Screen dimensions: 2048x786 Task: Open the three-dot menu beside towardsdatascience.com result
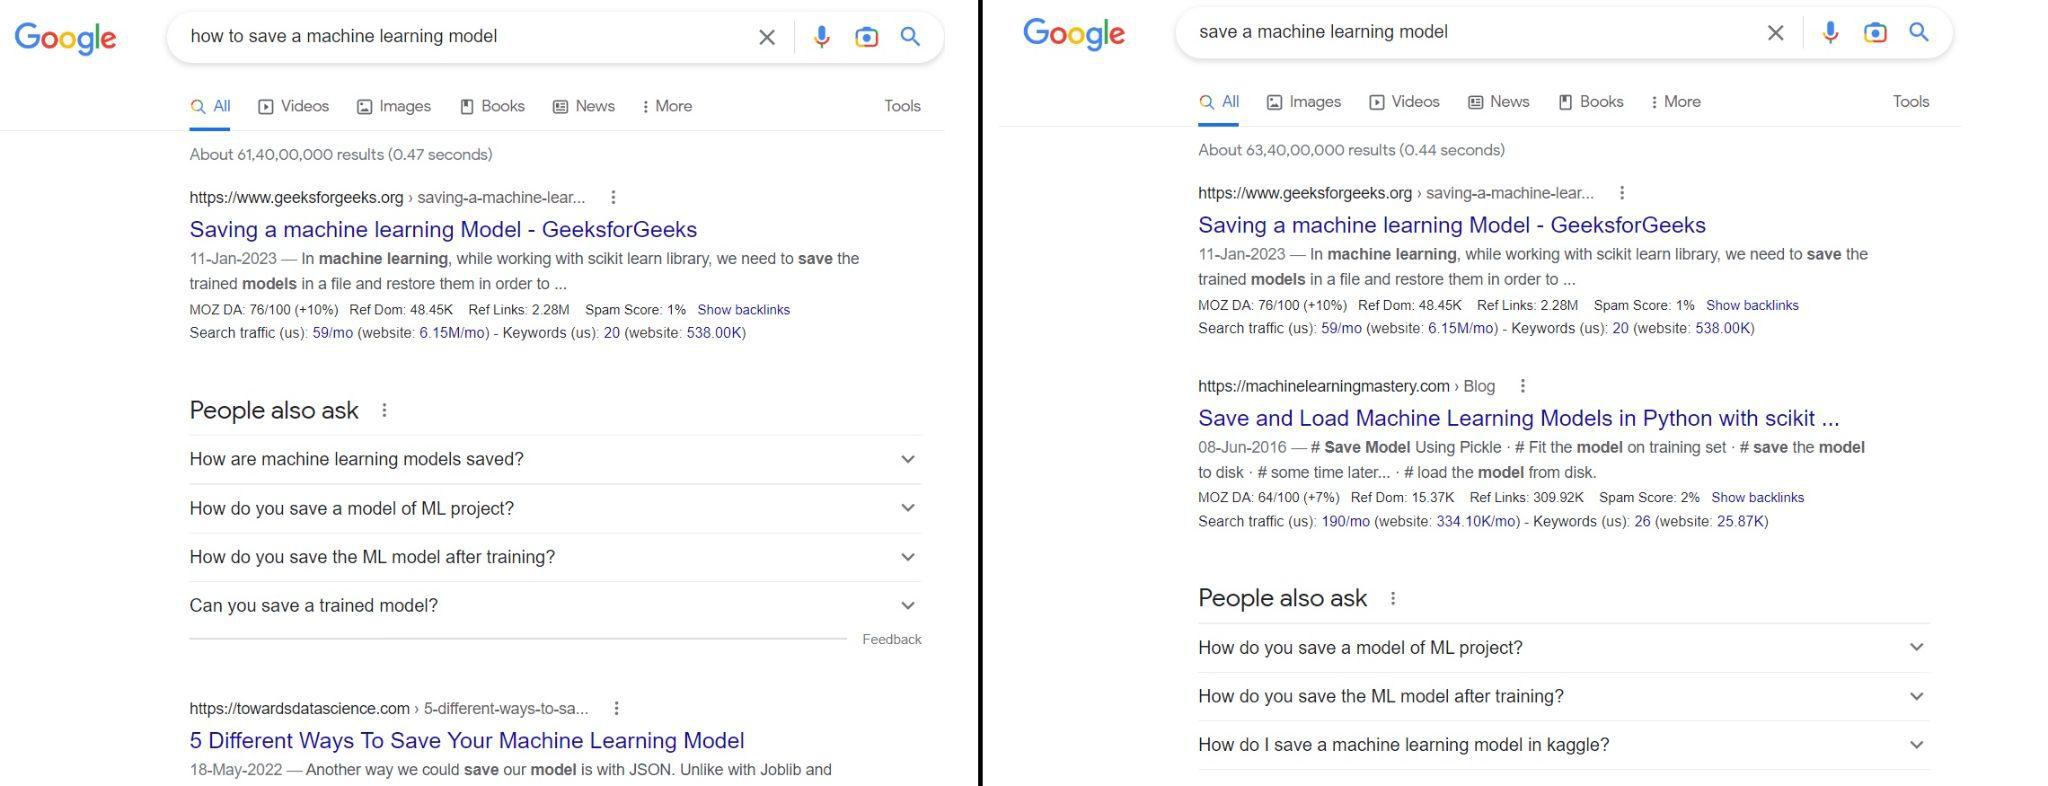click(x=617, y=708)
